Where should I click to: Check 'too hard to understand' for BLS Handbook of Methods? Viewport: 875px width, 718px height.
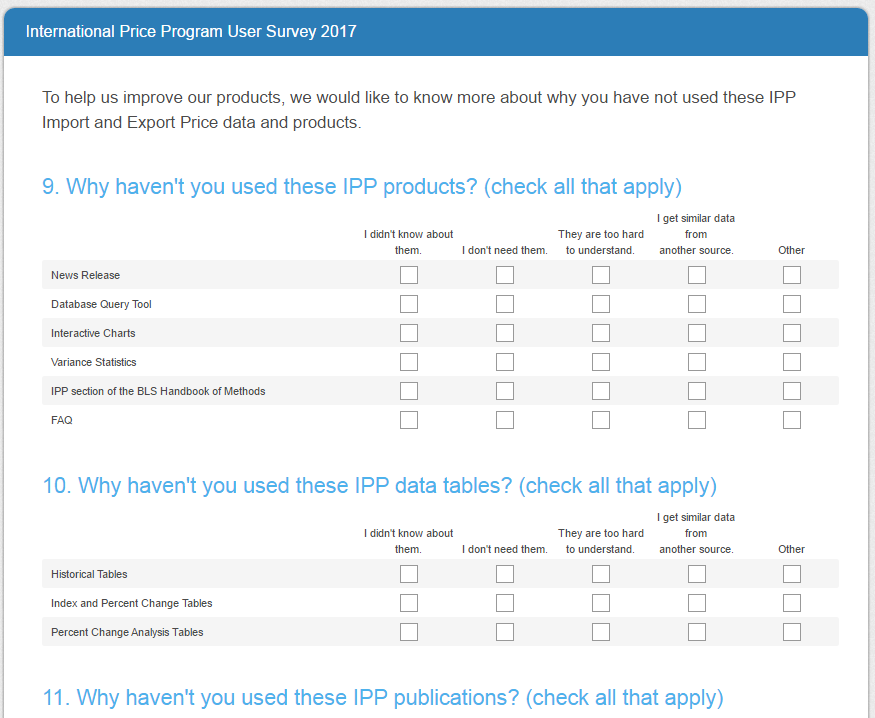pos(601,391)
